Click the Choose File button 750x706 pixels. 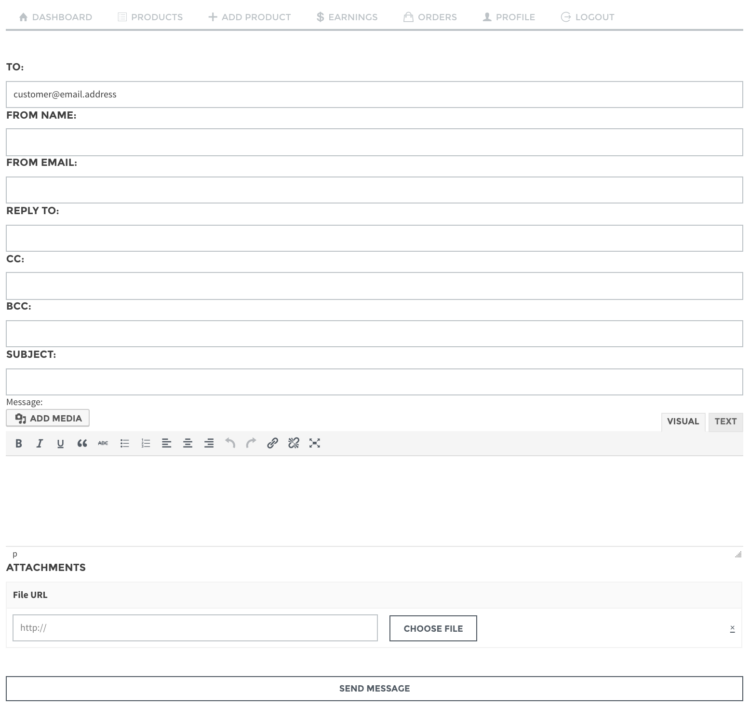pos(433,628)
